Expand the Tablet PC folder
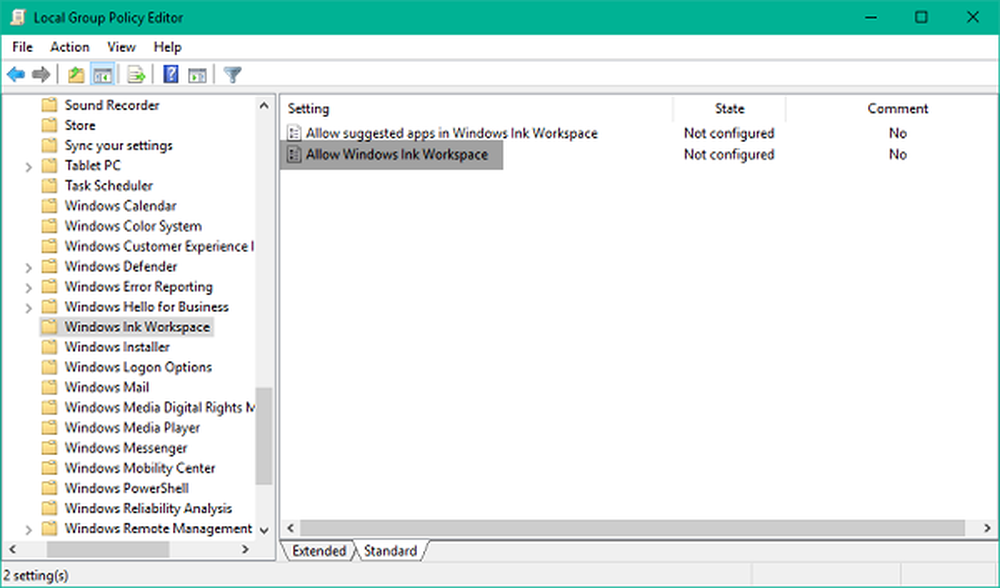1000x588 pixels. (x=28, y=166)
